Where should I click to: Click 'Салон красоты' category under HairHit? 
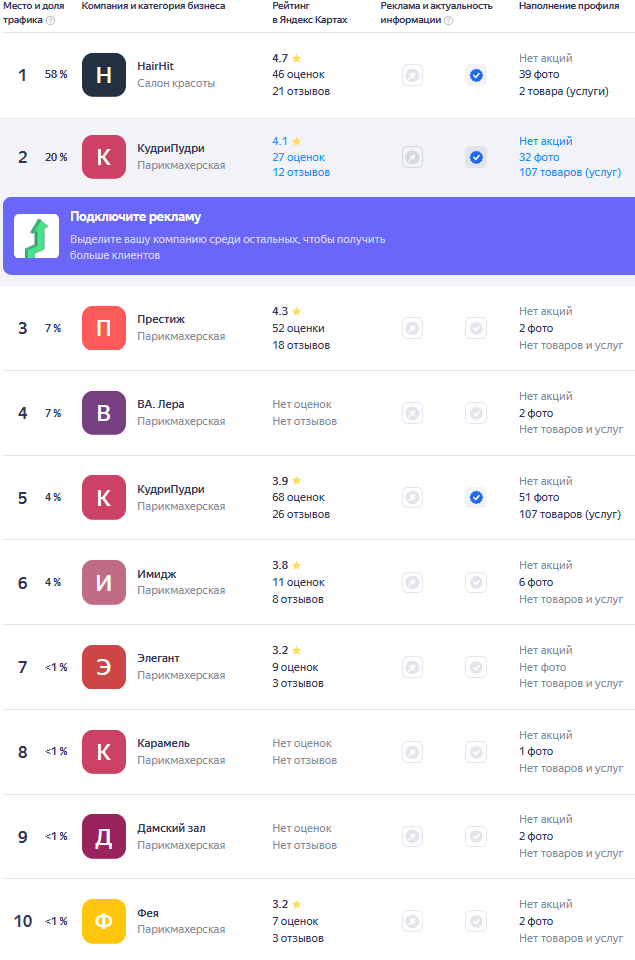(176, 83)
